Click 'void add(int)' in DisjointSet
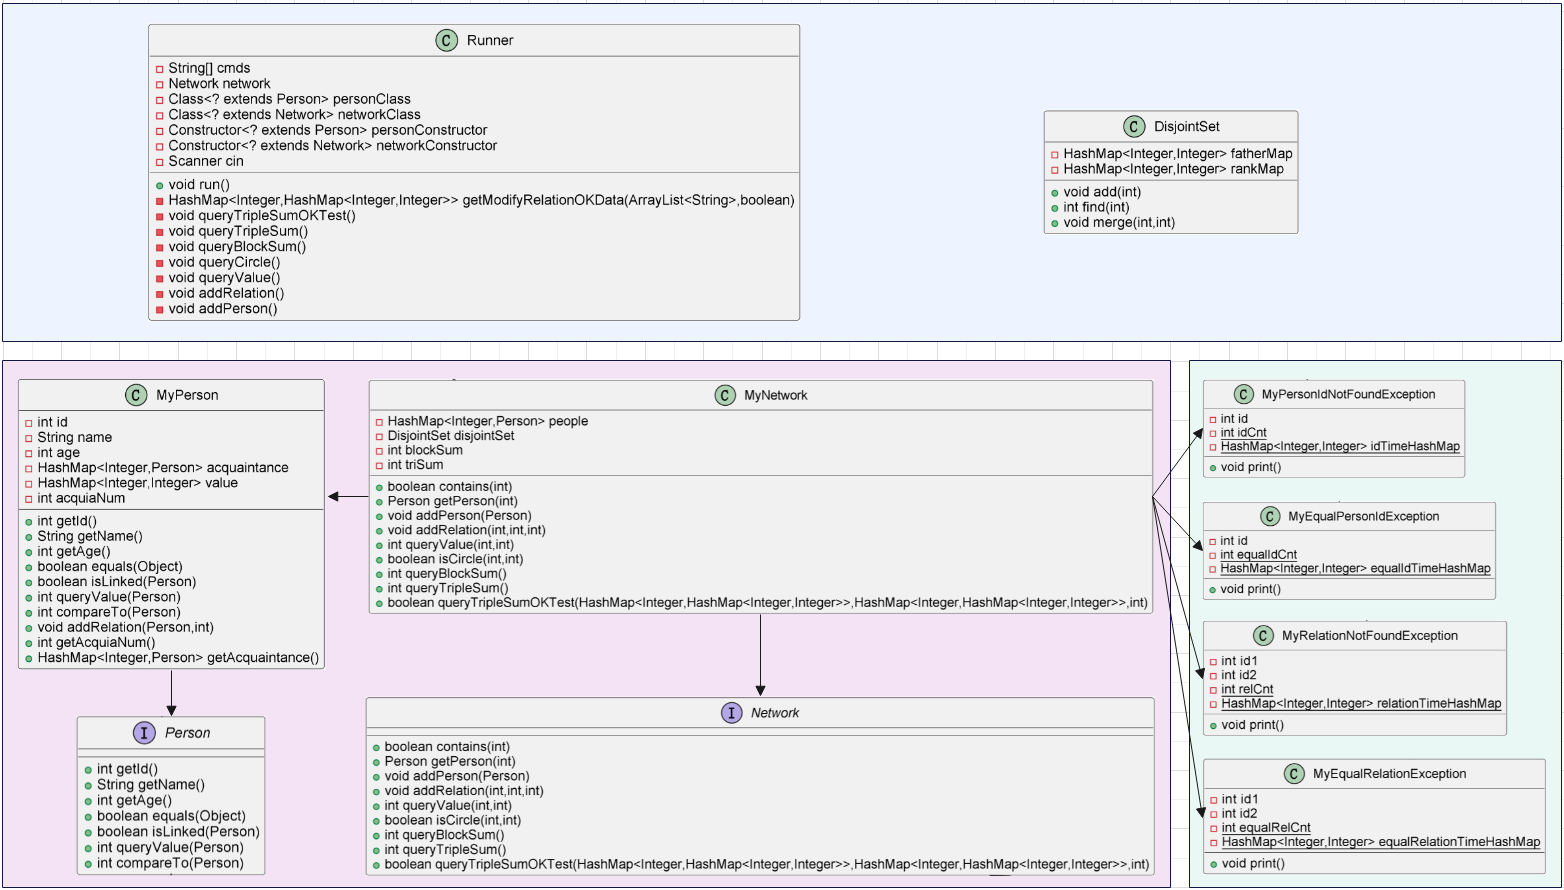Viewport: 1564px width, 890px height. tap(1102, 192)
